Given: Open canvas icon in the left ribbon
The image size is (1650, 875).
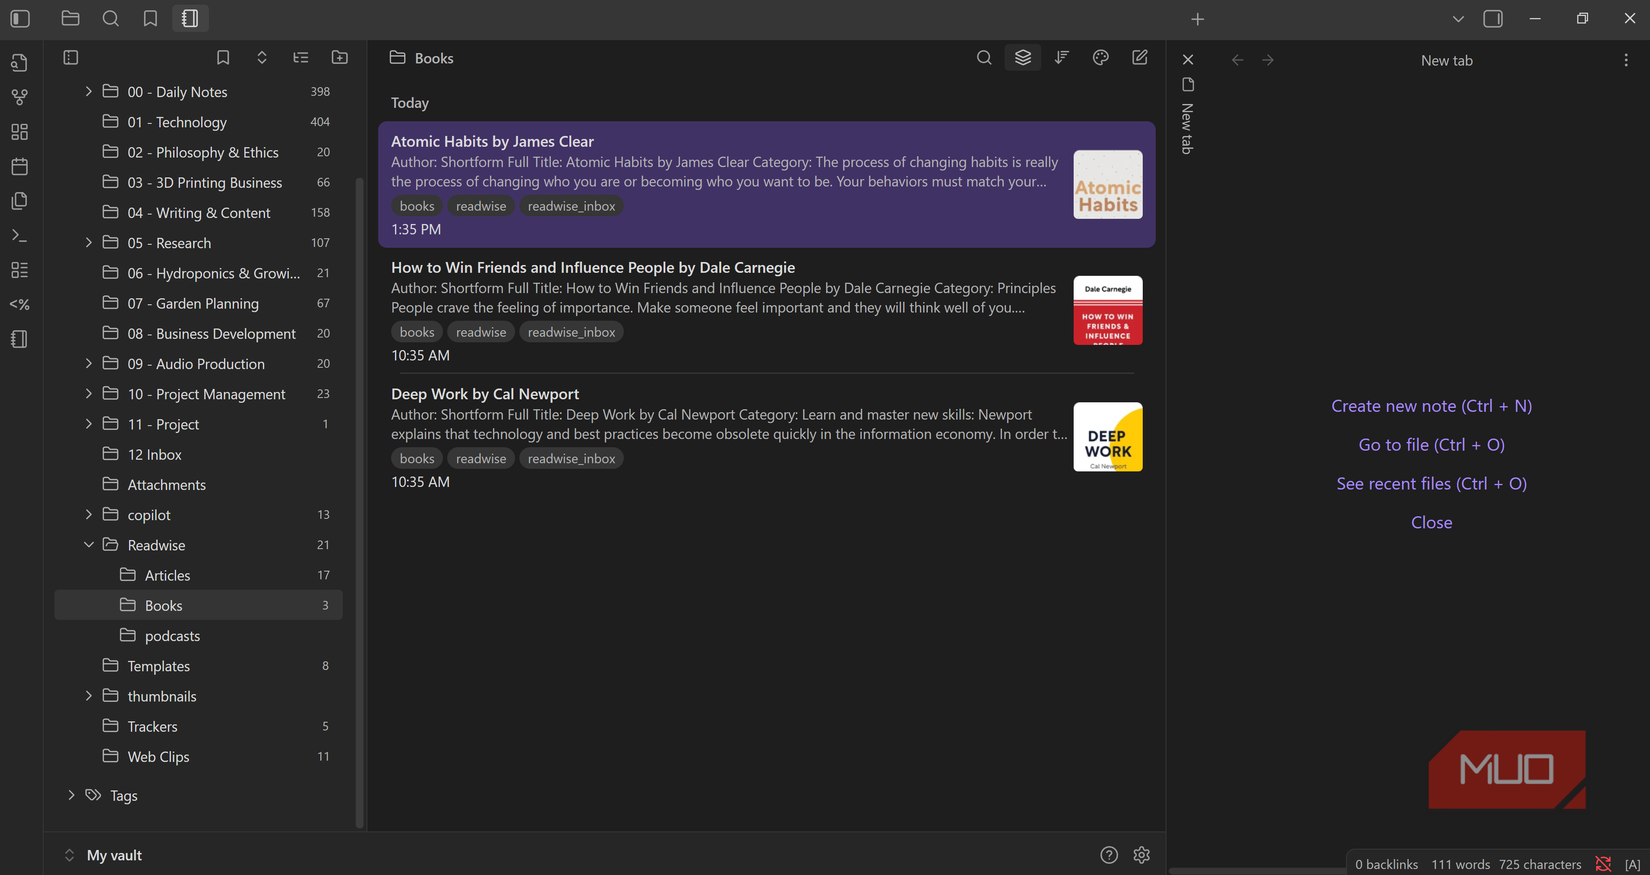Looking at the screenshot, I should tap(19, 132).
